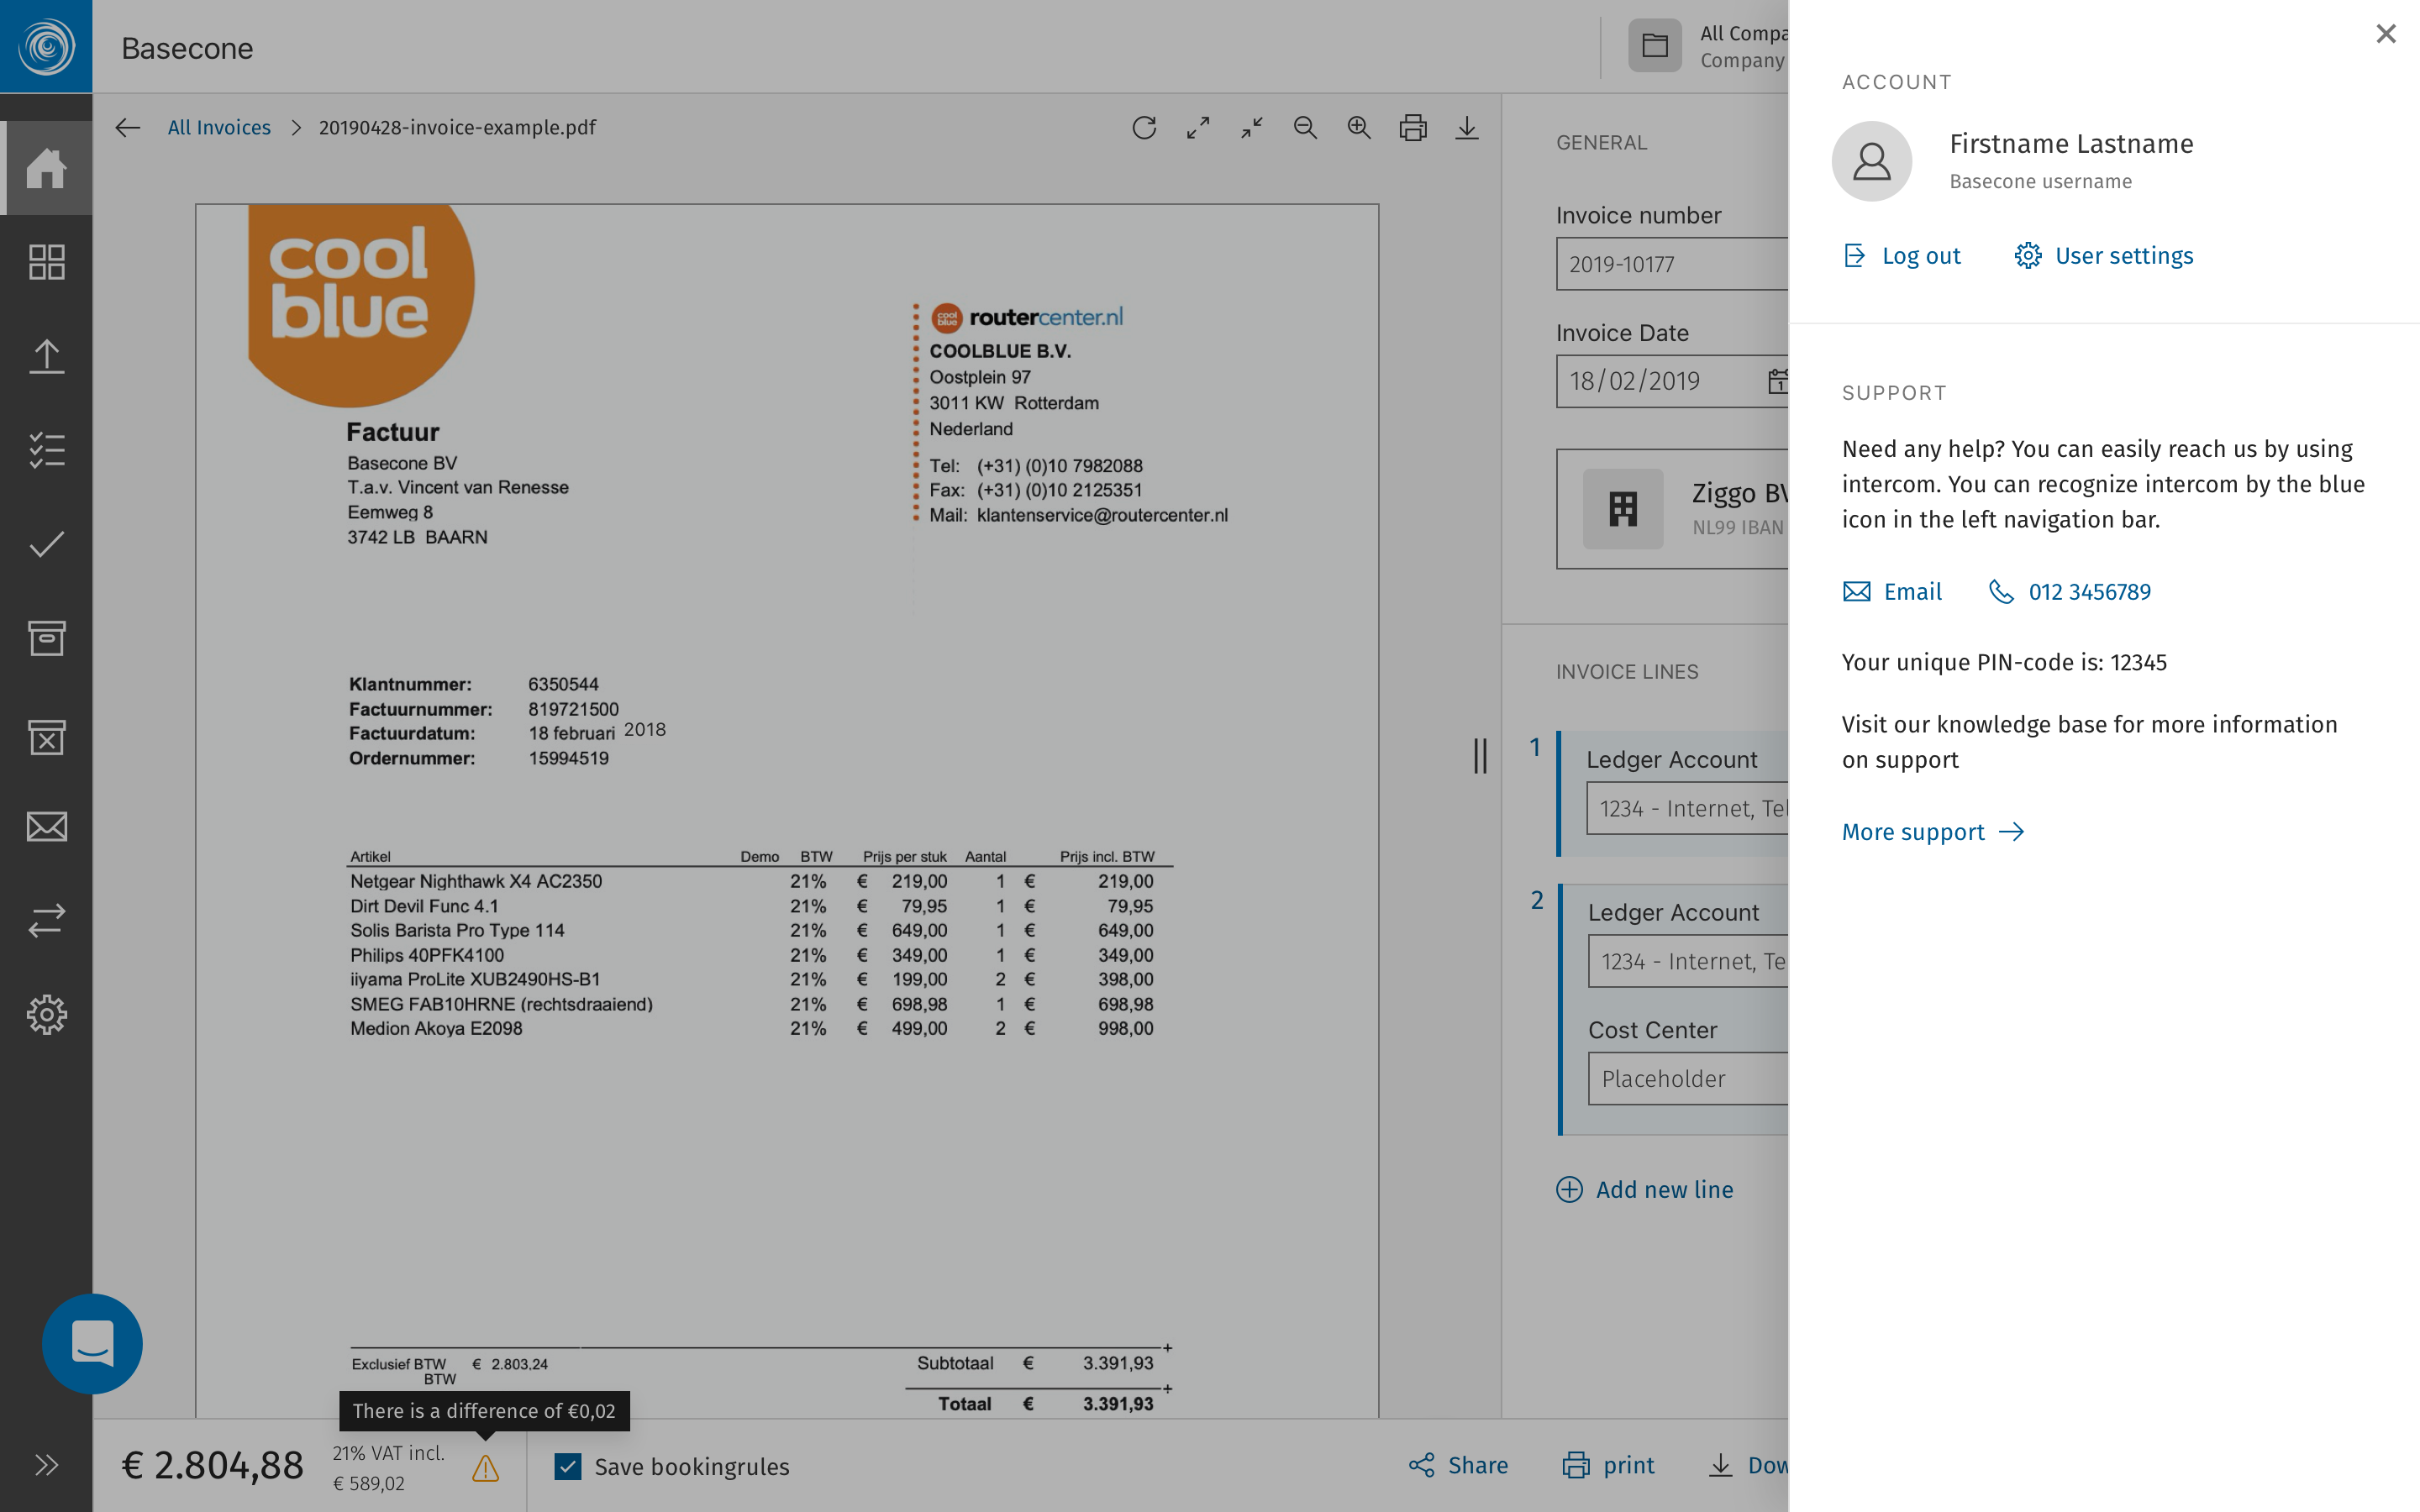Open the upload icon in sidebar
The image size is (2420, 1512).
click(46, 356)
